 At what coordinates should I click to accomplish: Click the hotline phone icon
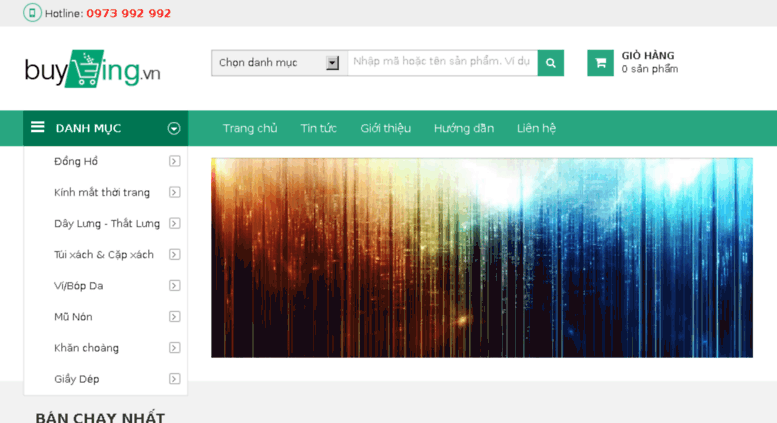[x=32, y=13]
